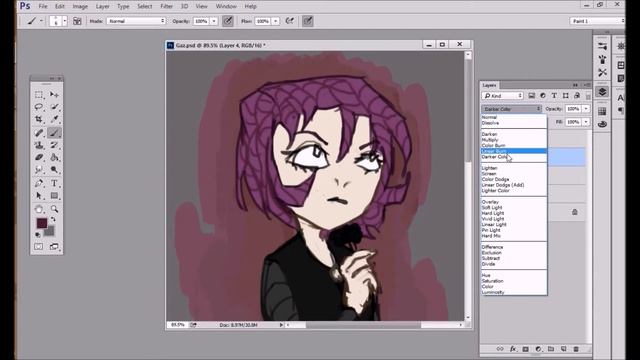The height and width of the screenshot is (360, 640).
Task: Open the Layer menu
Action: (102, 6)
